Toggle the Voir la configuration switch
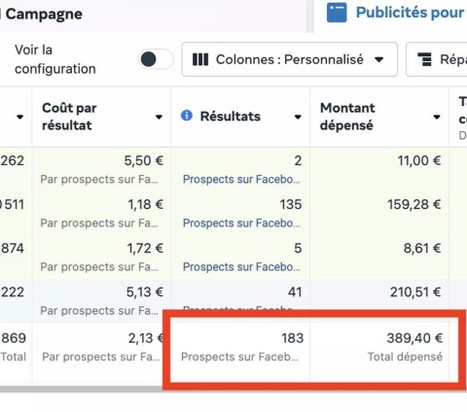Image resolution: width=467 pixels, height=412 pixels. [x=156, y=60]
